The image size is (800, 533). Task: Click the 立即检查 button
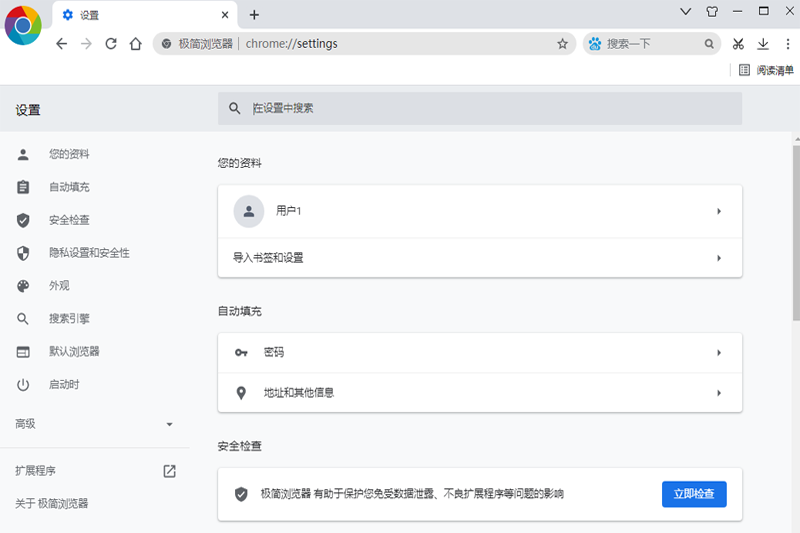coord(694,494)
